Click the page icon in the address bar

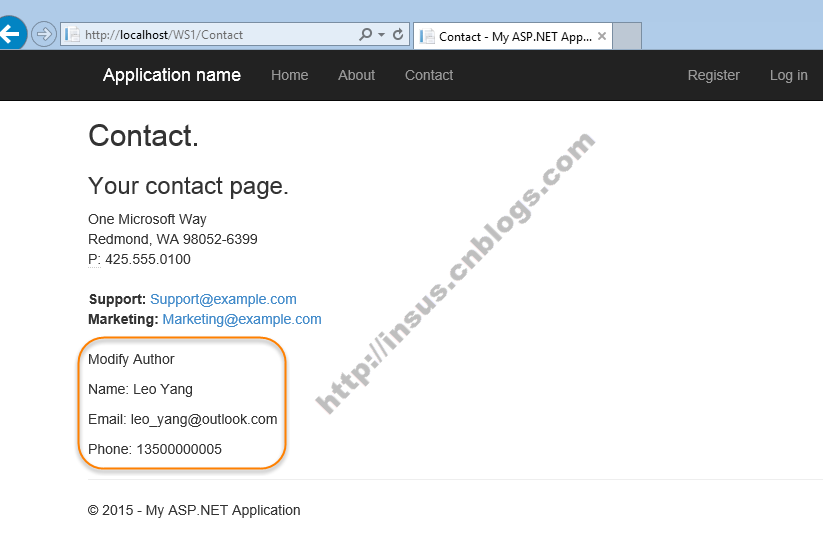(x=72, y=35)
